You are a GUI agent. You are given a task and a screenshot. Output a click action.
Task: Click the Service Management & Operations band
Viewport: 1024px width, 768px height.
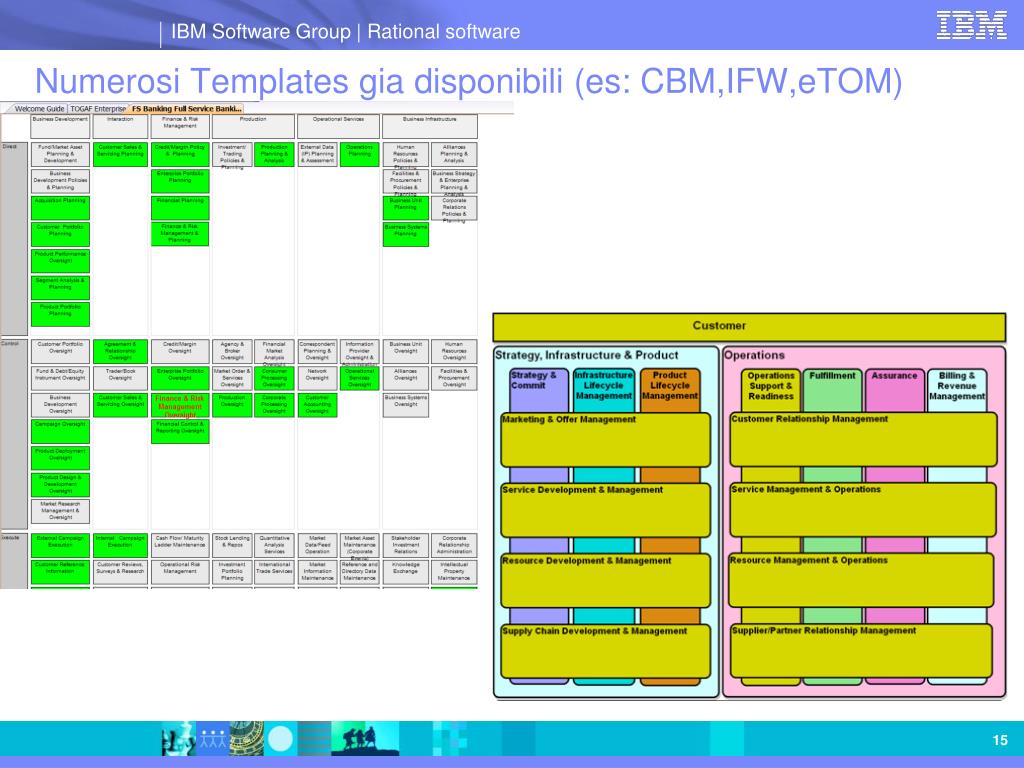[863, 510]
